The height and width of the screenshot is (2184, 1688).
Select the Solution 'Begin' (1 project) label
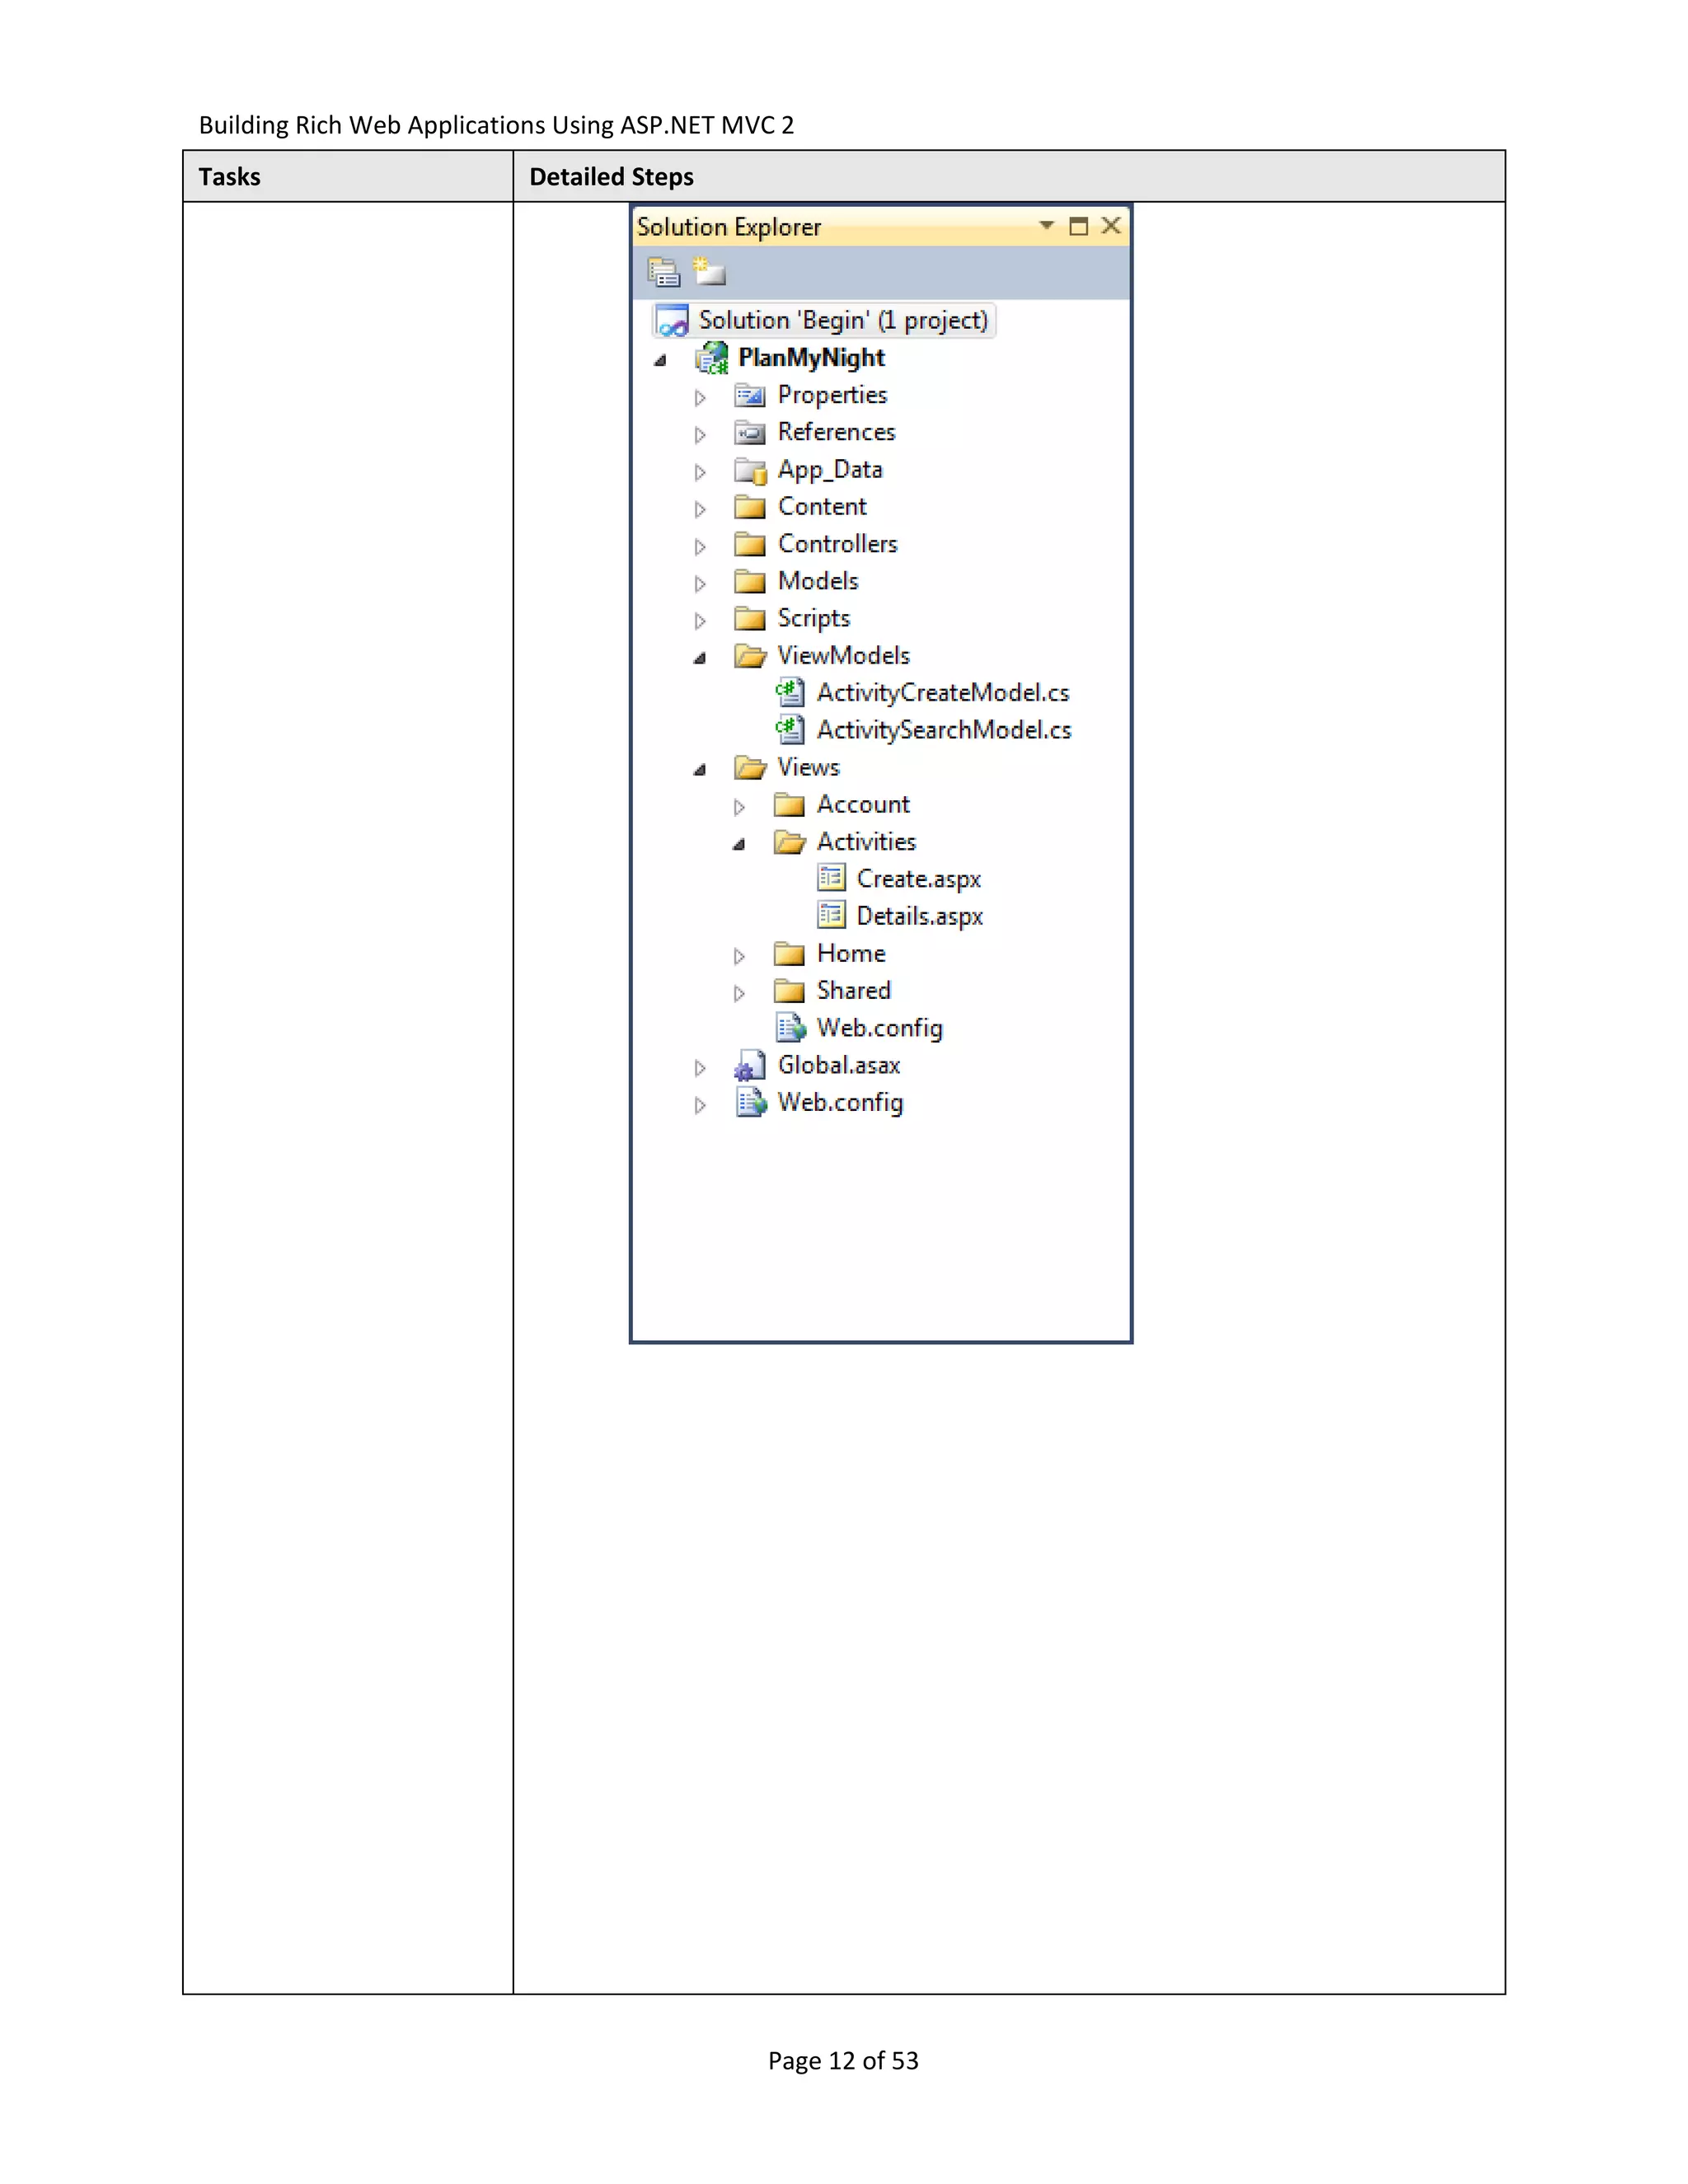coord(843,320)
